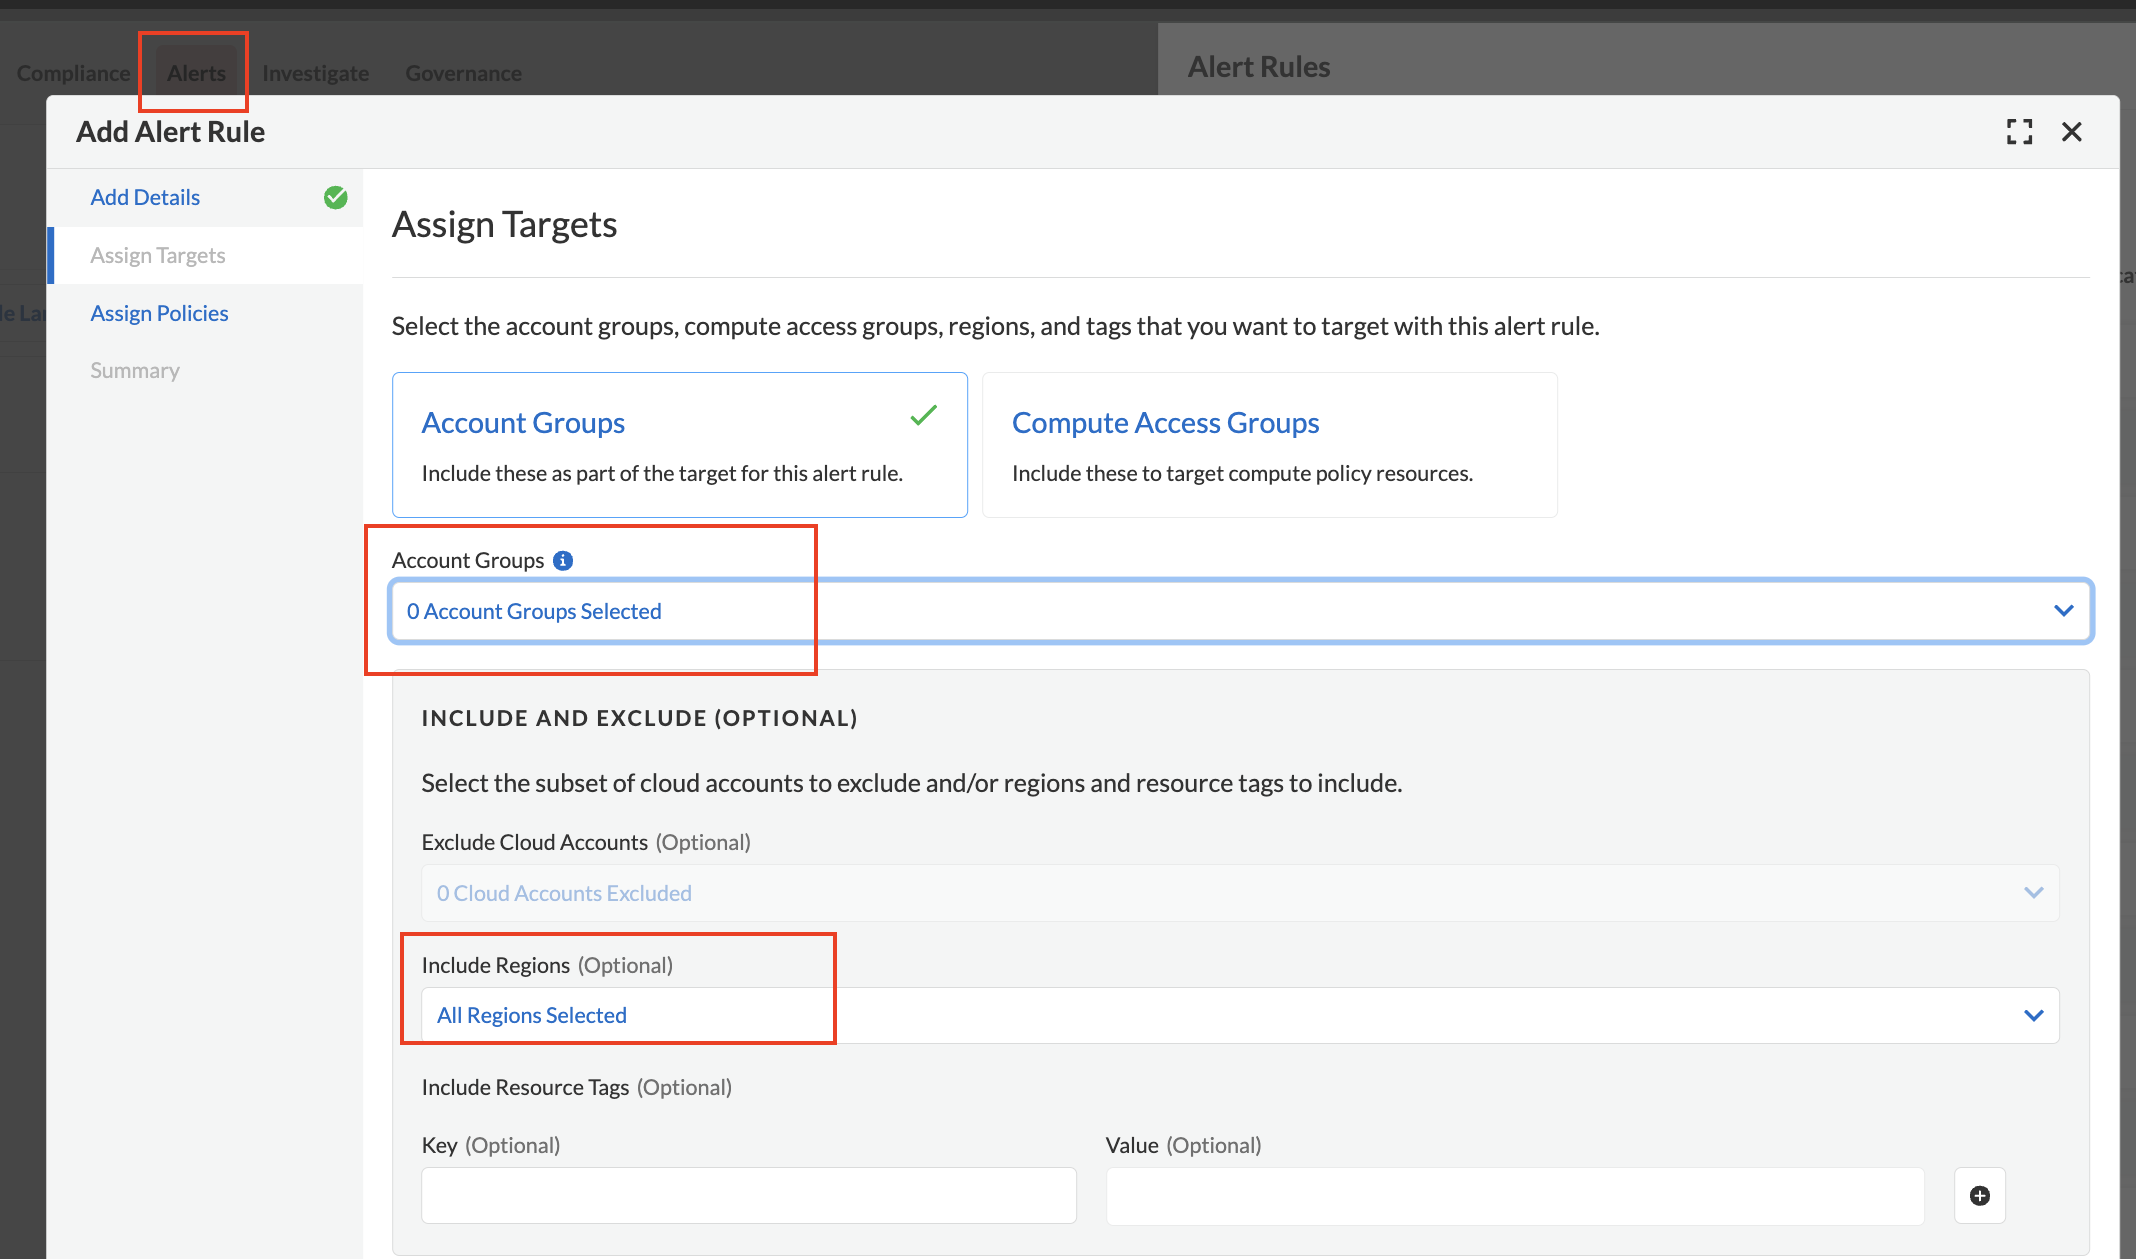The height and width of the screenshot is (1259, 2136).
Task: Add resource tag with plus icon
Action: (x=1979, y=1195)
